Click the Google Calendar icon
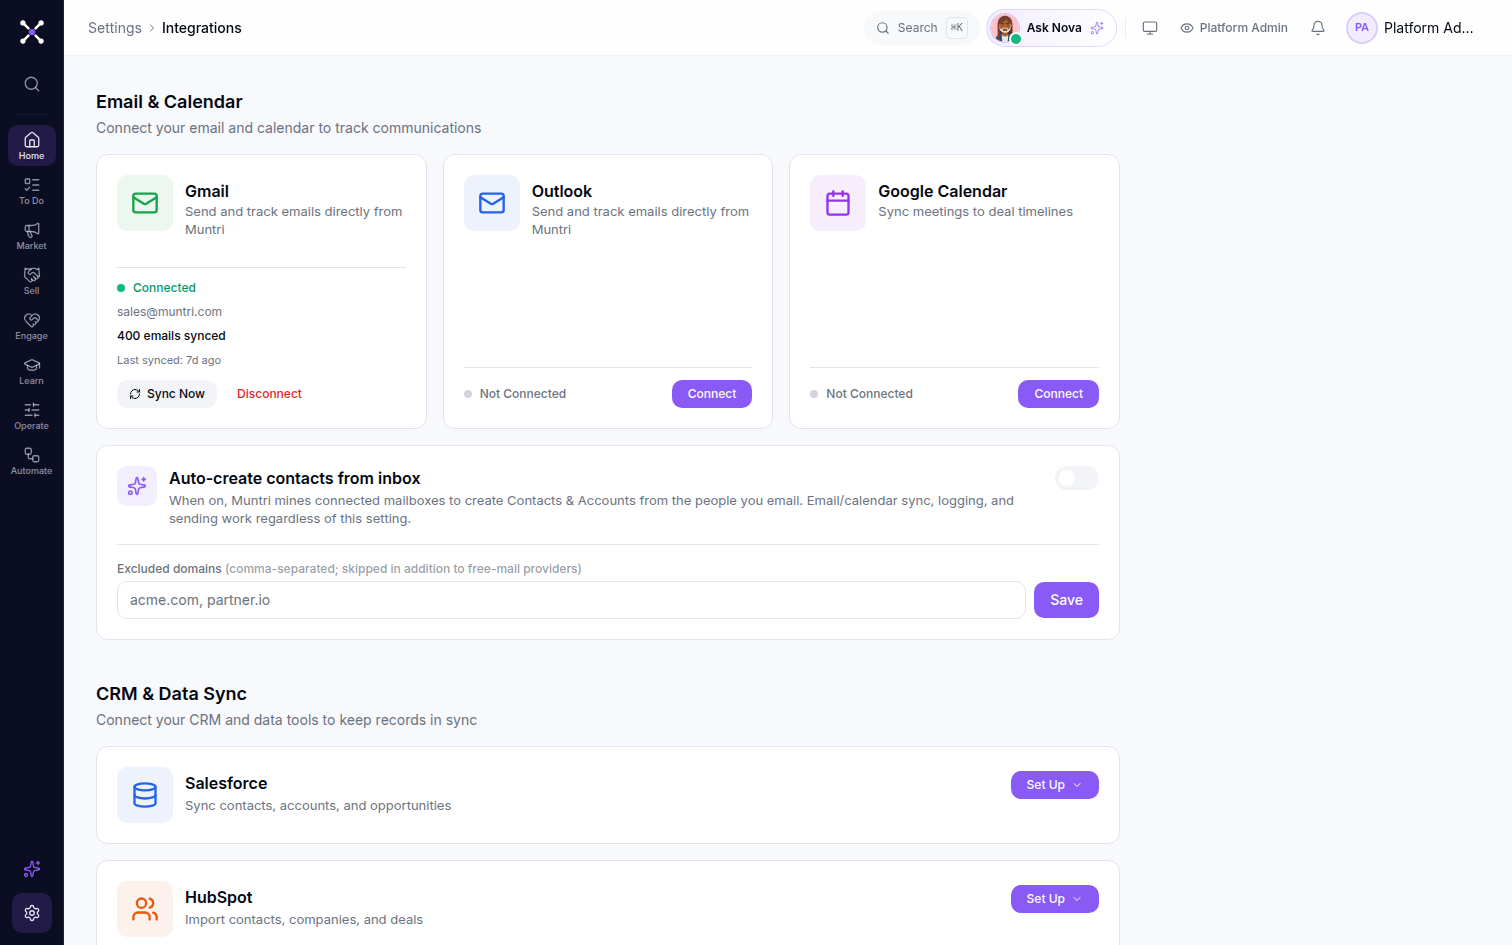Viewport: 1512px width, 945px height. (x=838, y=203)
